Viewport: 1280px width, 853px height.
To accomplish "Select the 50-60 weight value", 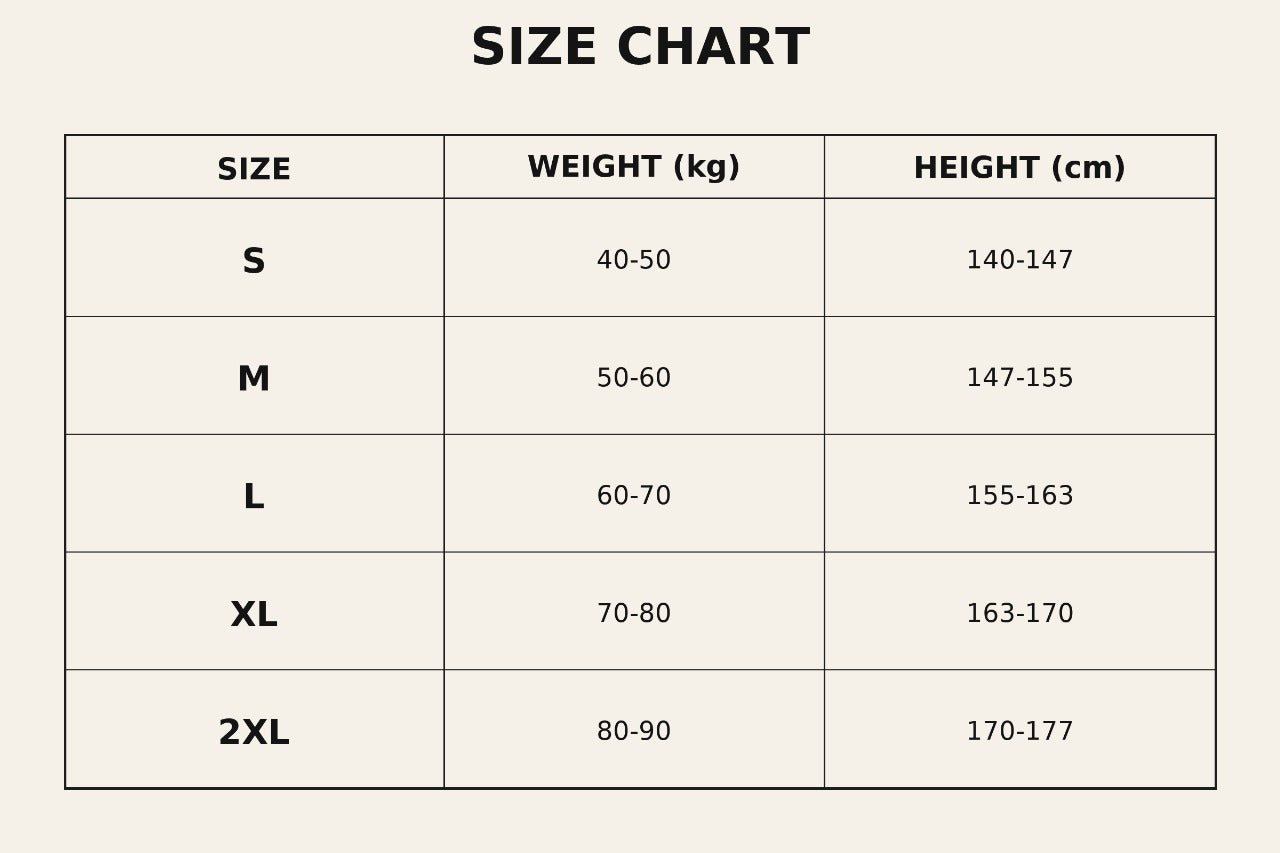I will [x=634, y=379].
